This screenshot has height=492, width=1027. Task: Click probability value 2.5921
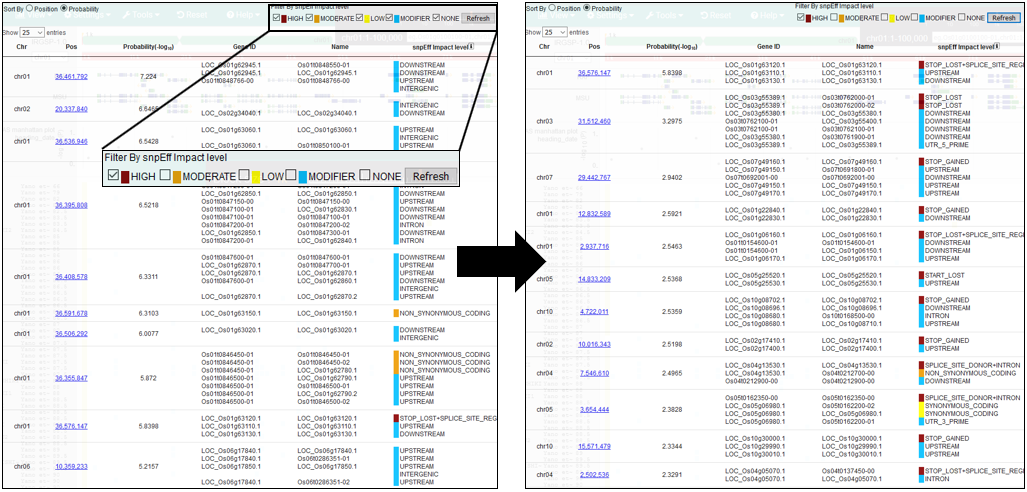coord(673,214)
